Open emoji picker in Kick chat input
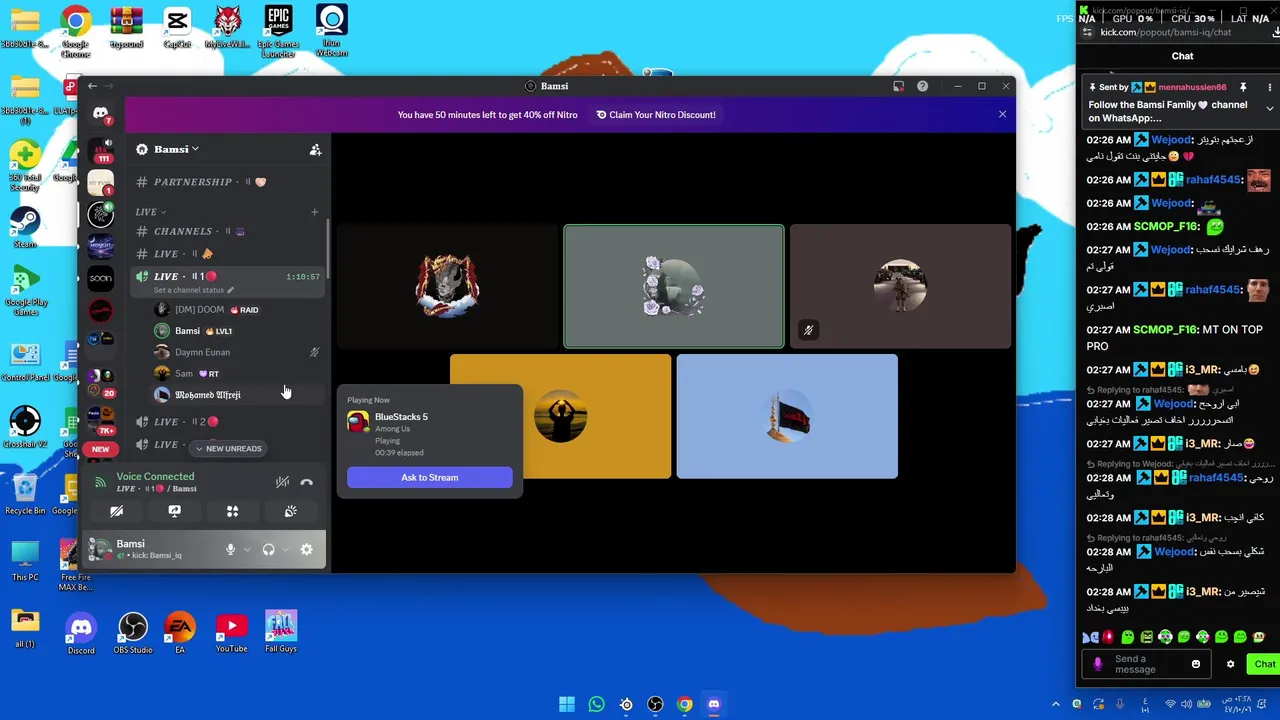This screenshot has width=1280, height=720. click(1196, 664)
